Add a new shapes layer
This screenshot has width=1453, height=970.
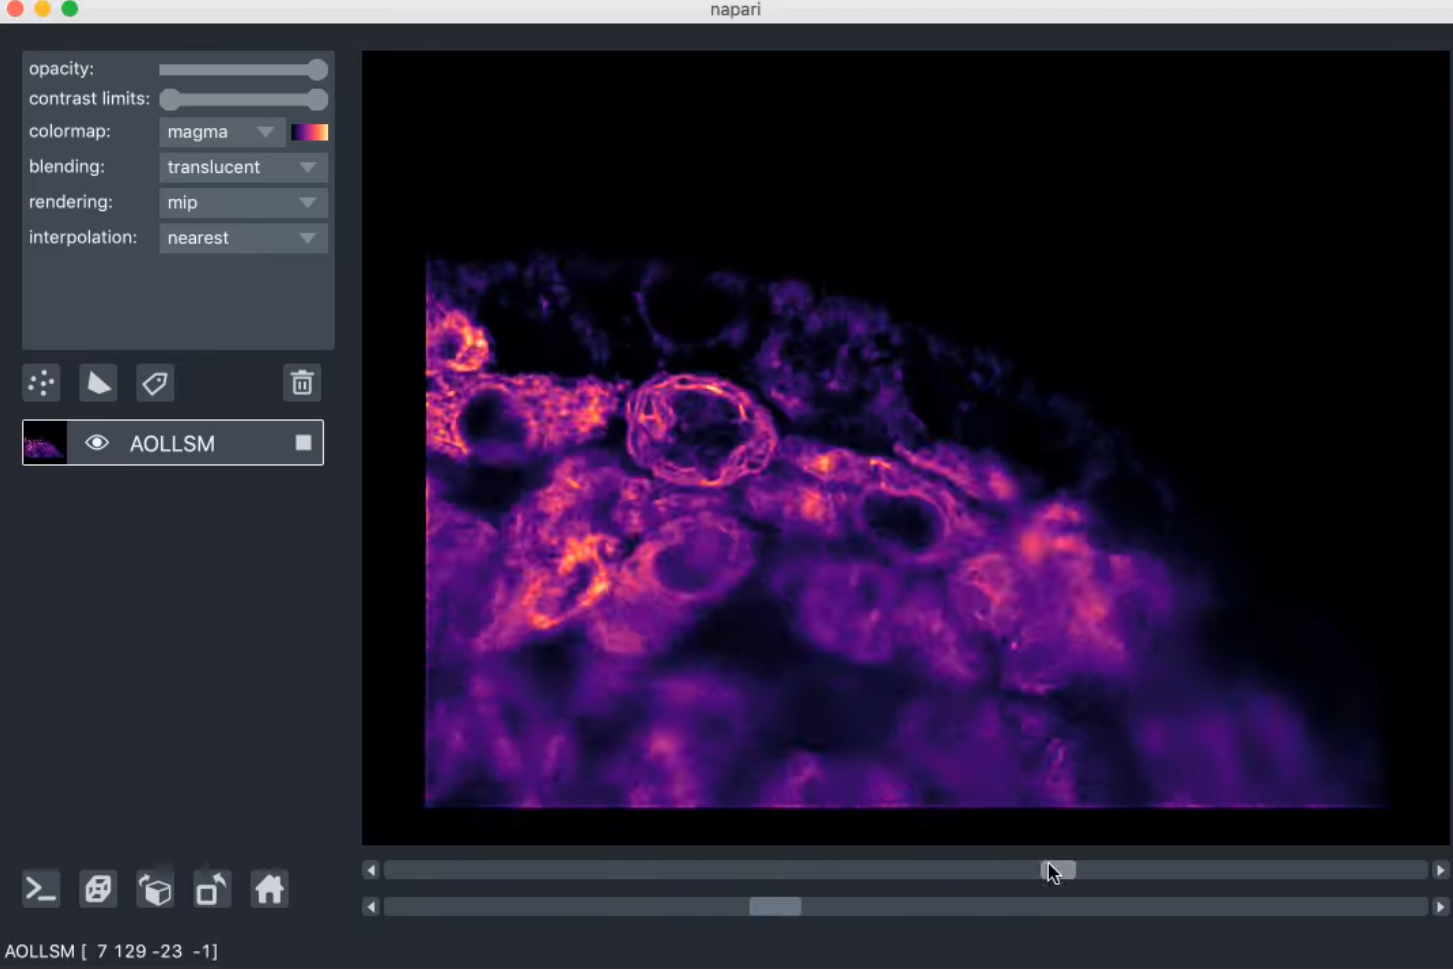point(98,383)
